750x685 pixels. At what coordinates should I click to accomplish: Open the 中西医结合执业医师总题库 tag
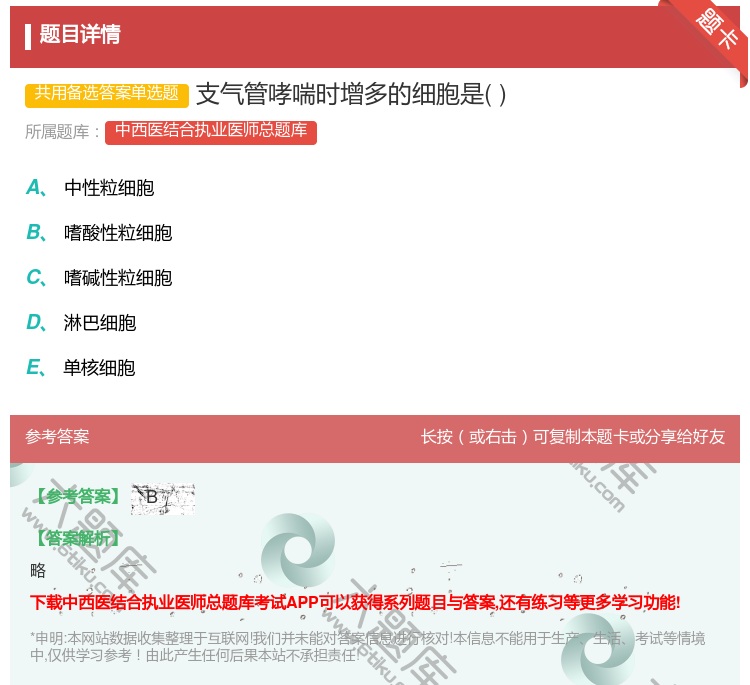click(211, 131)
